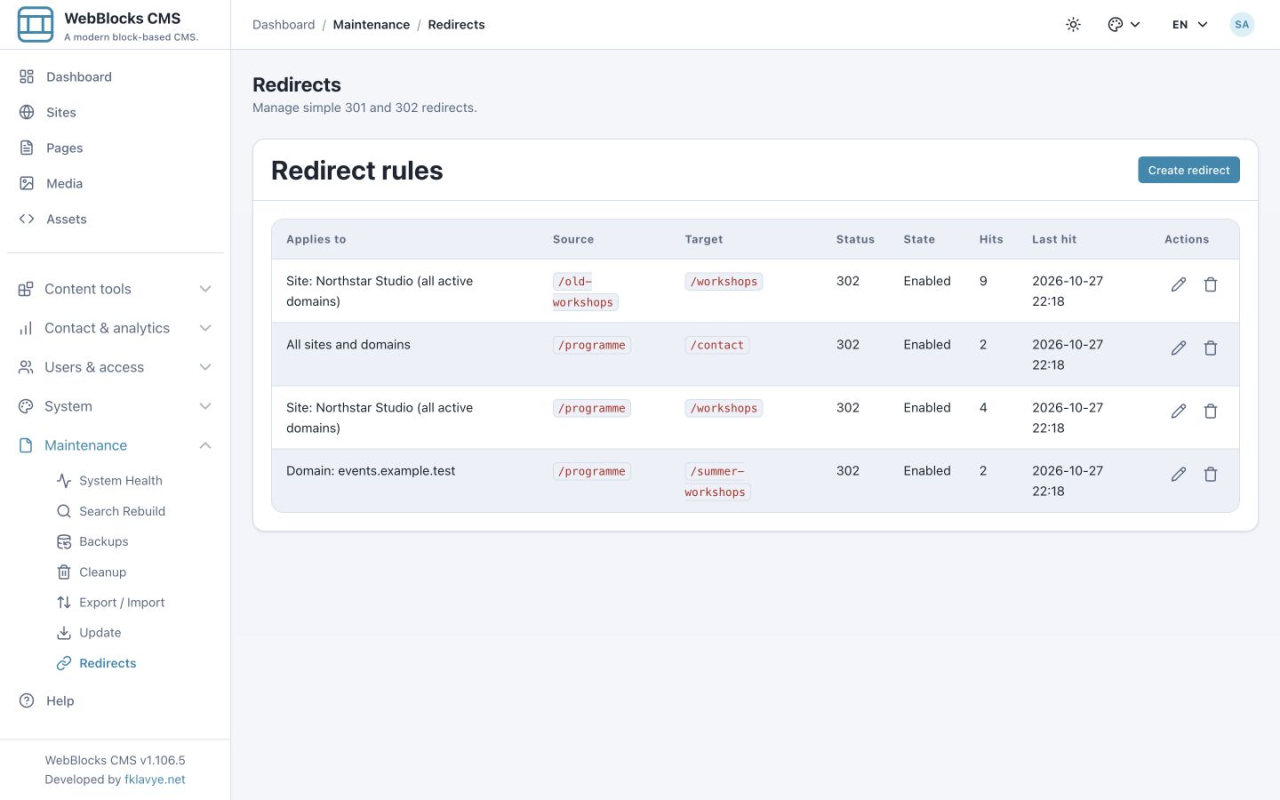Image resolution: width=1280 pixels, height=800 pixels.
Task: Click the Help question mark icon
Action: [x=27, y=701]
